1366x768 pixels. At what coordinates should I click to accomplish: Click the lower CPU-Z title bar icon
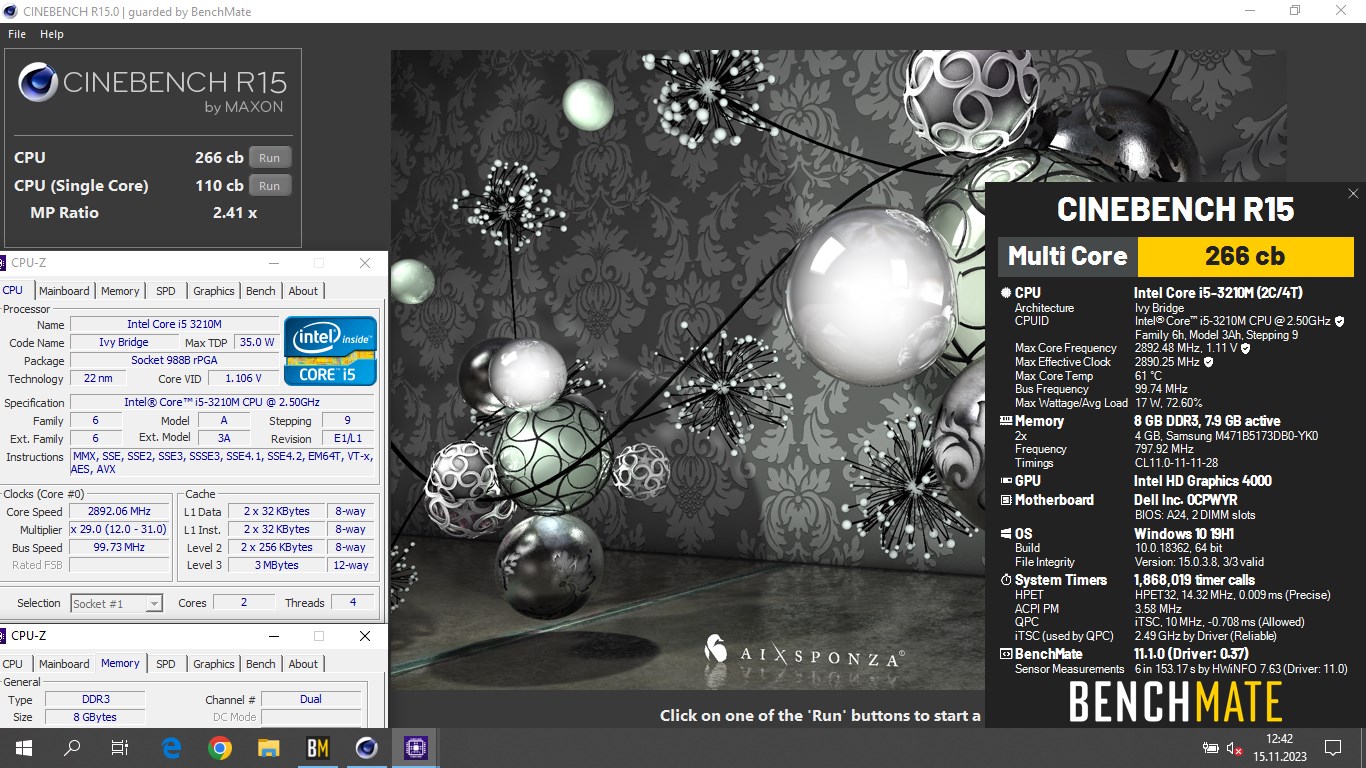click(3, 636)
